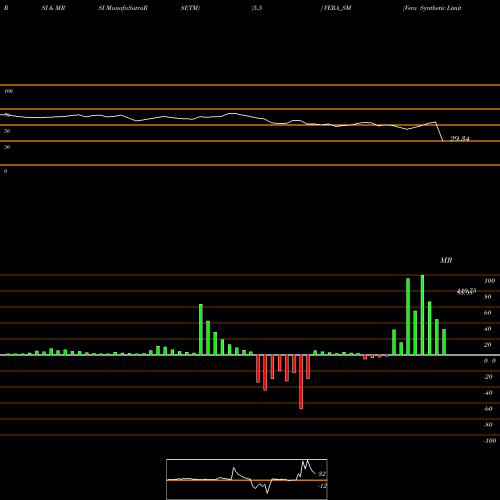This screenshot has width=500, height=500.
Task: Click the 'MR' panel title
Action: (x=446, y=260)
